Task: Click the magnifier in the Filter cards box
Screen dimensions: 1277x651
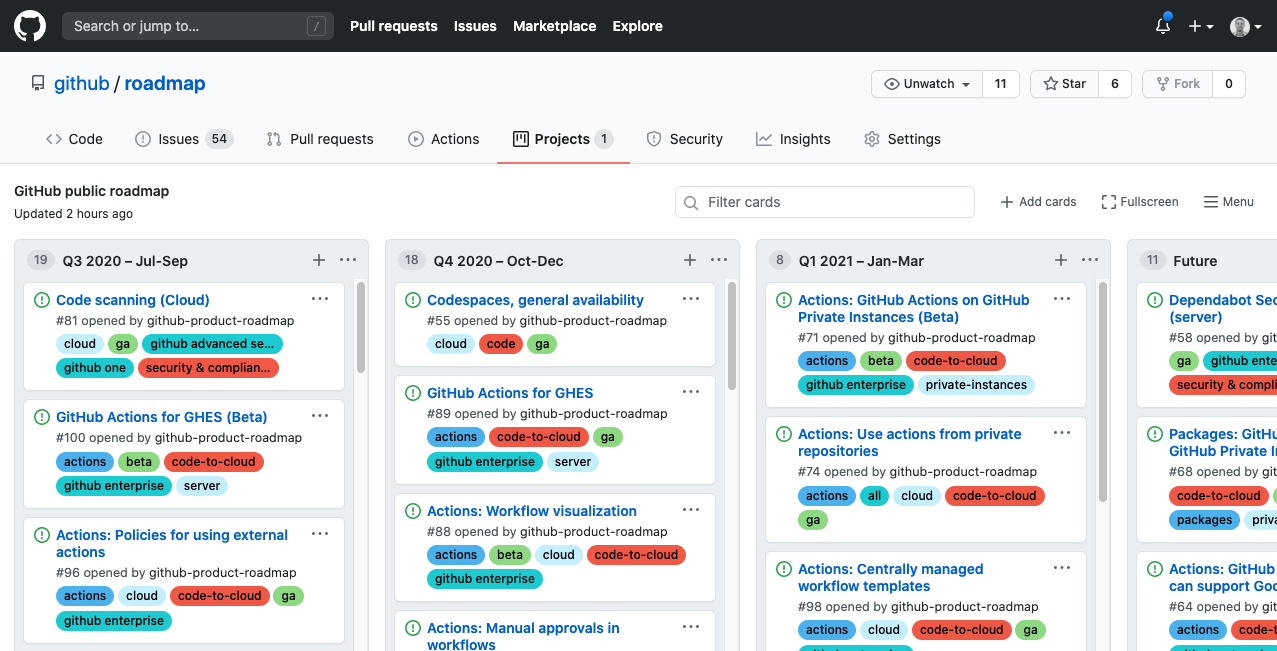Action: [x=691, y=202]
